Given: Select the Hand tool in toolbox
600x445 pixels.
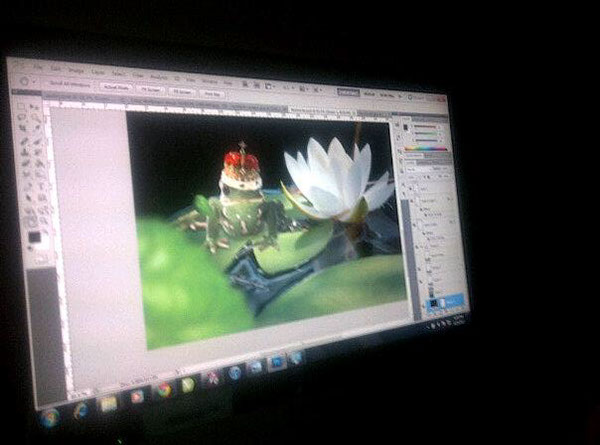Looking at the screenshot, I should (31, 221).
